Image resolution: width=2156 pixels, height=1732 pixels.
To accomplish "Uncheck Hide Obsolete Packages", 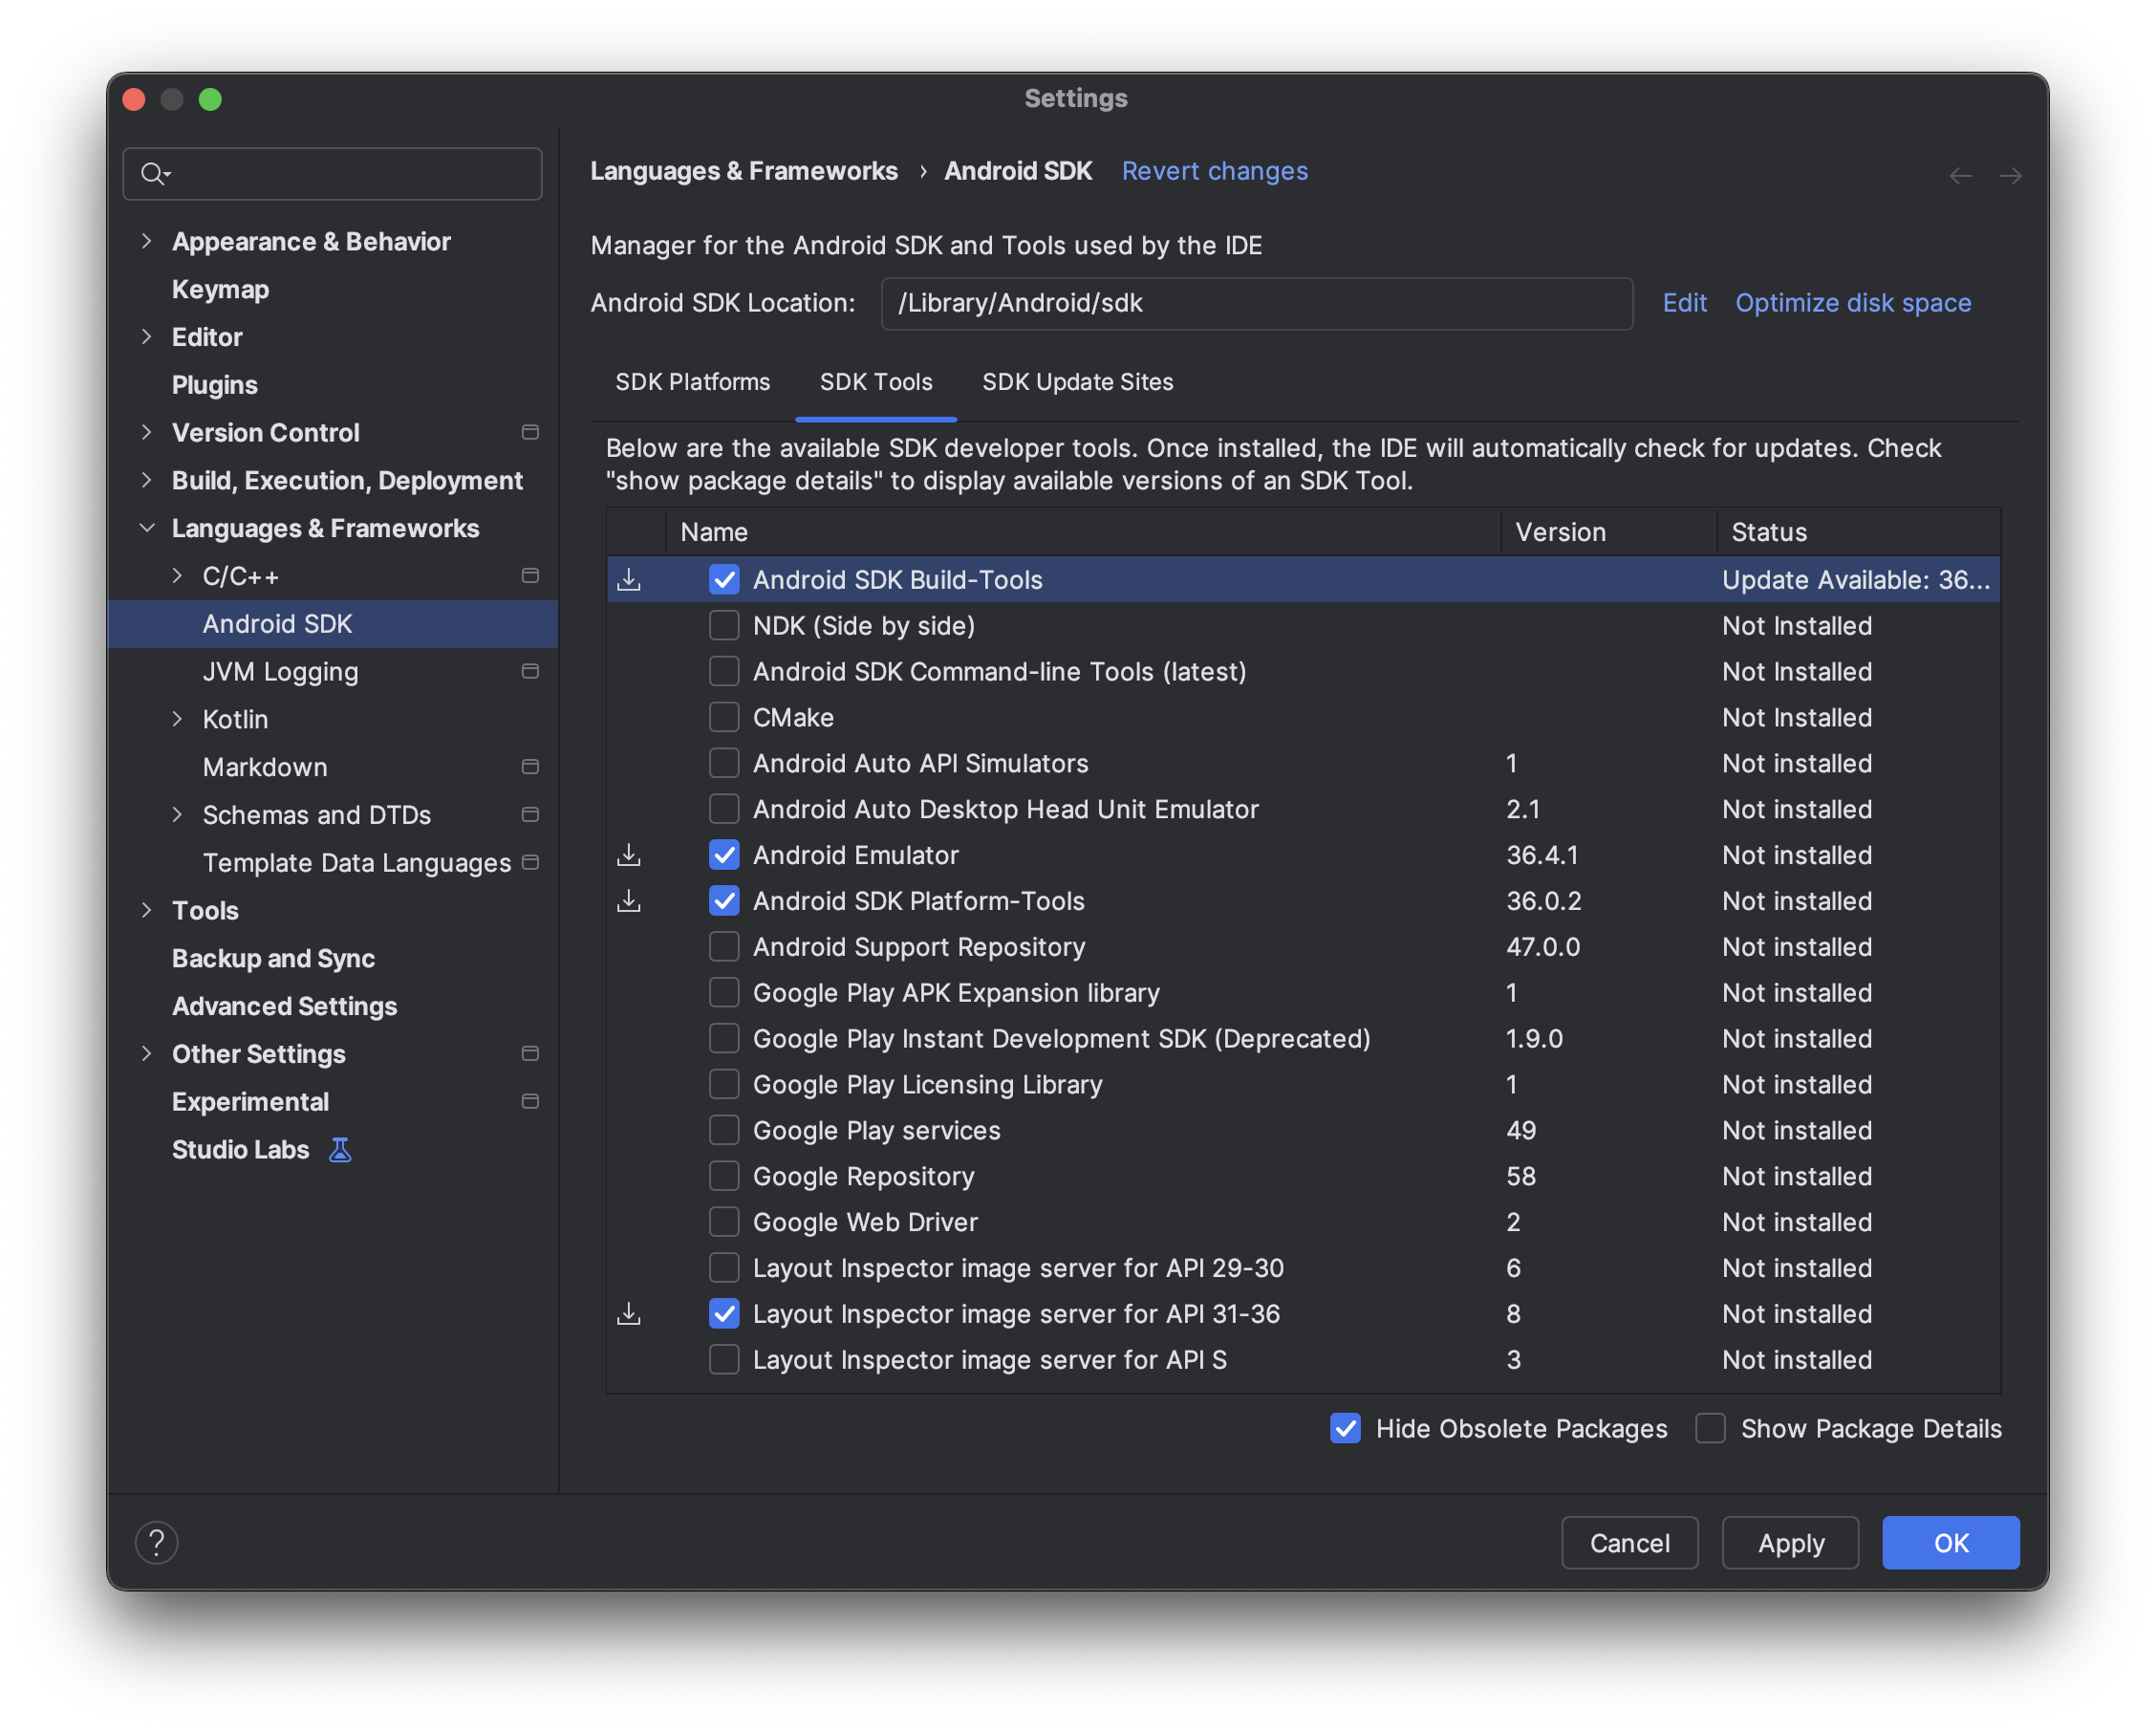I will [x=1345, y=1428].
